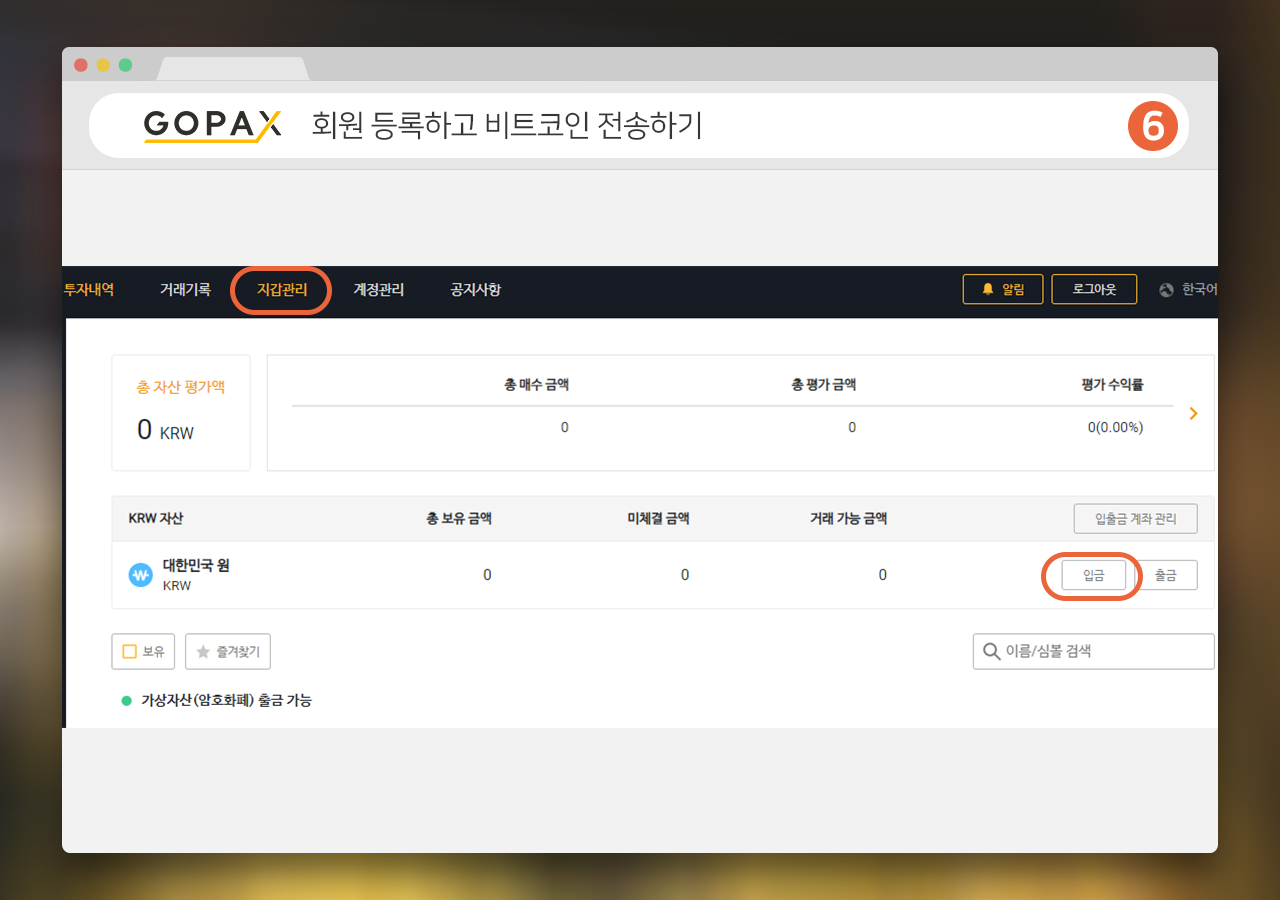This screenshot has width=1280, height=900.
Task: Click the 총 보유 금액 column header
Action: (459, 518)
